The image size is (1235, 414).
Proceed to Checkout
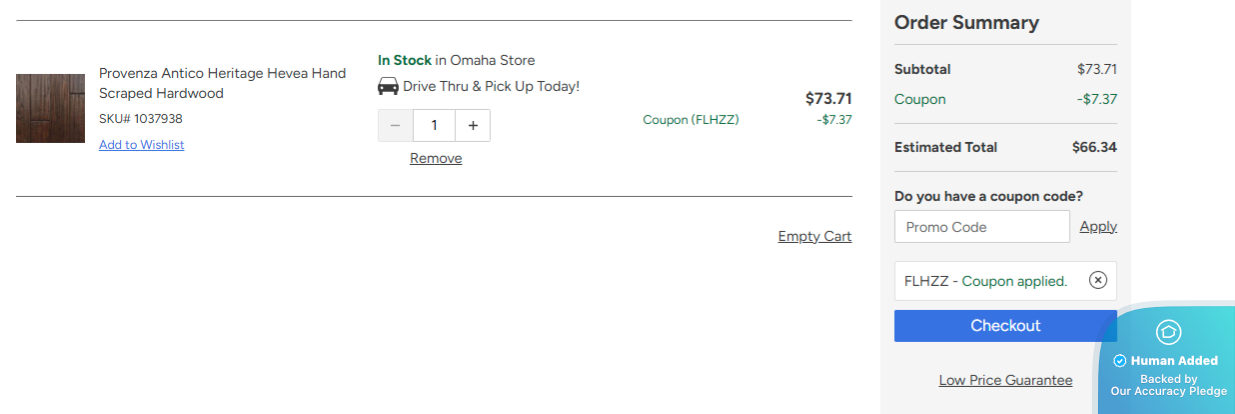(1005, 326)
